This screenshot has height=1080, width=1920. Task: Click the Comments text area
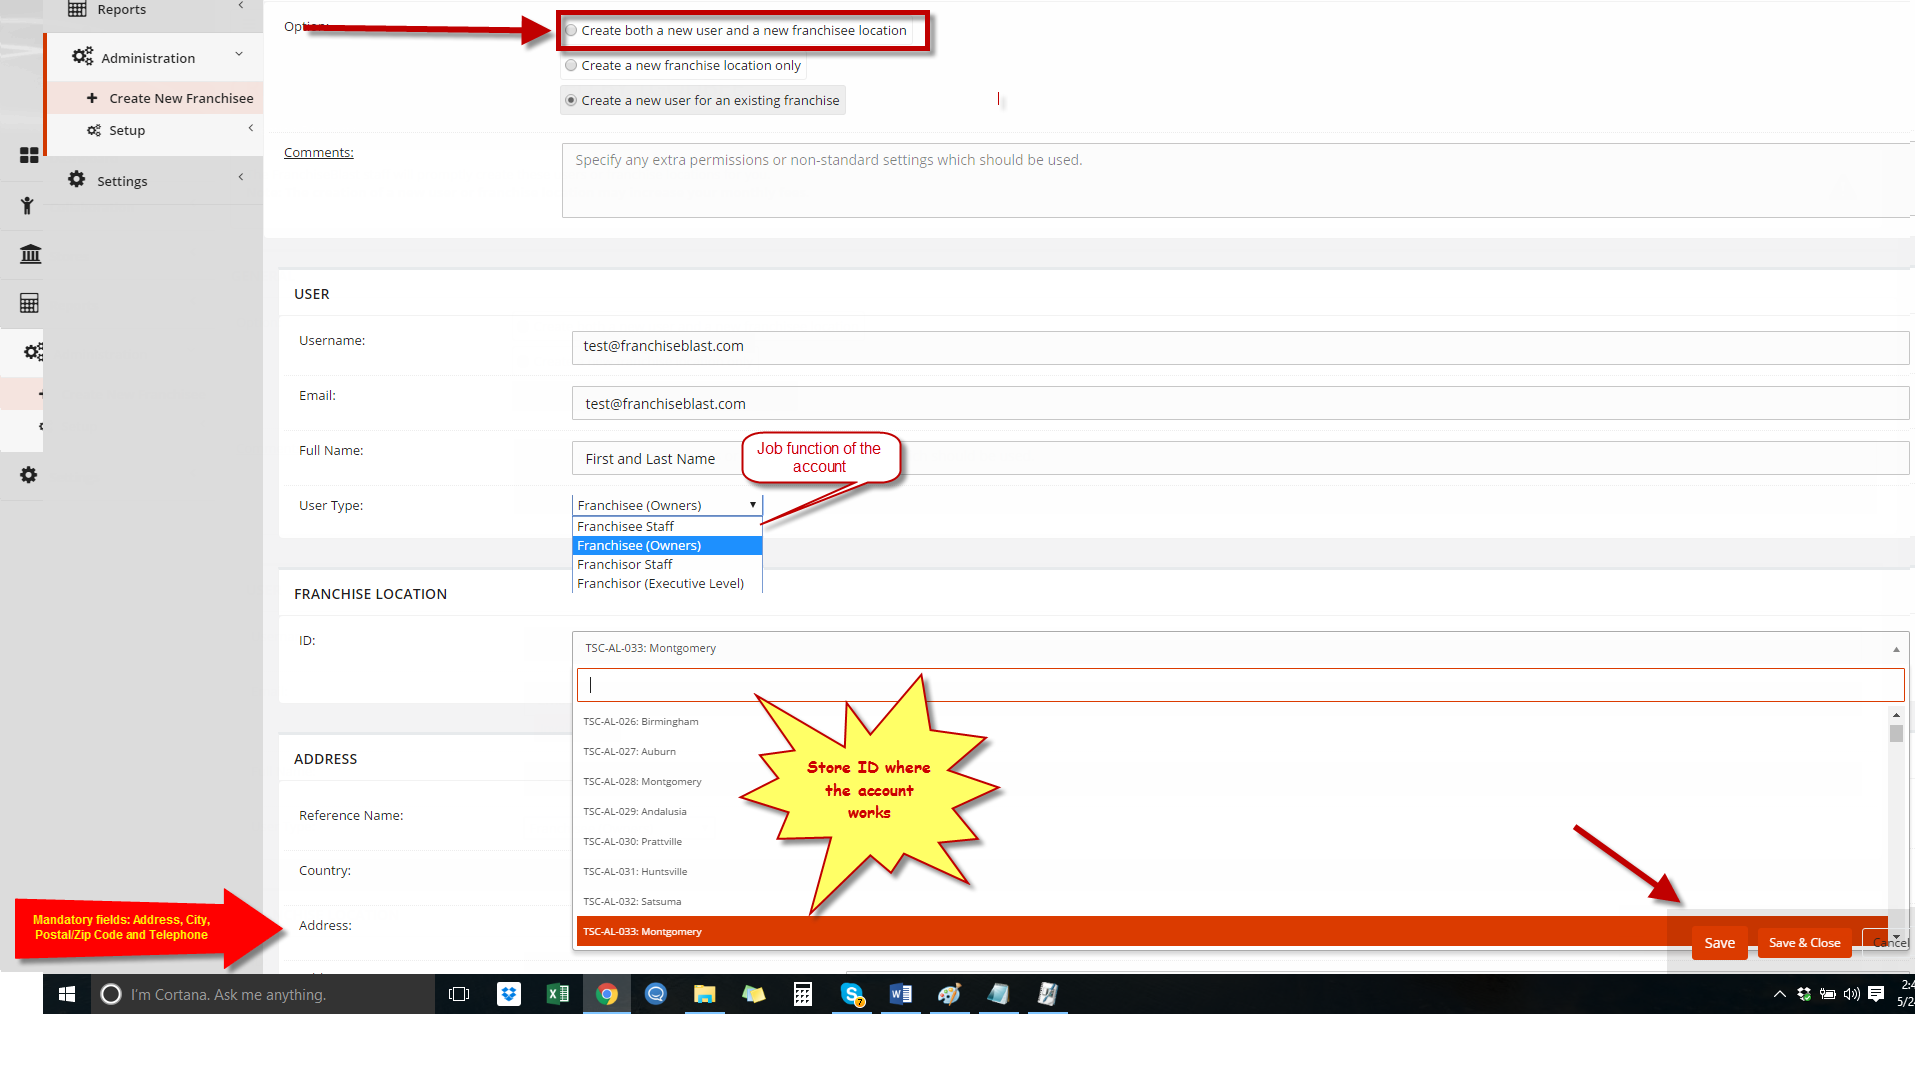(x=1235, y=180)
